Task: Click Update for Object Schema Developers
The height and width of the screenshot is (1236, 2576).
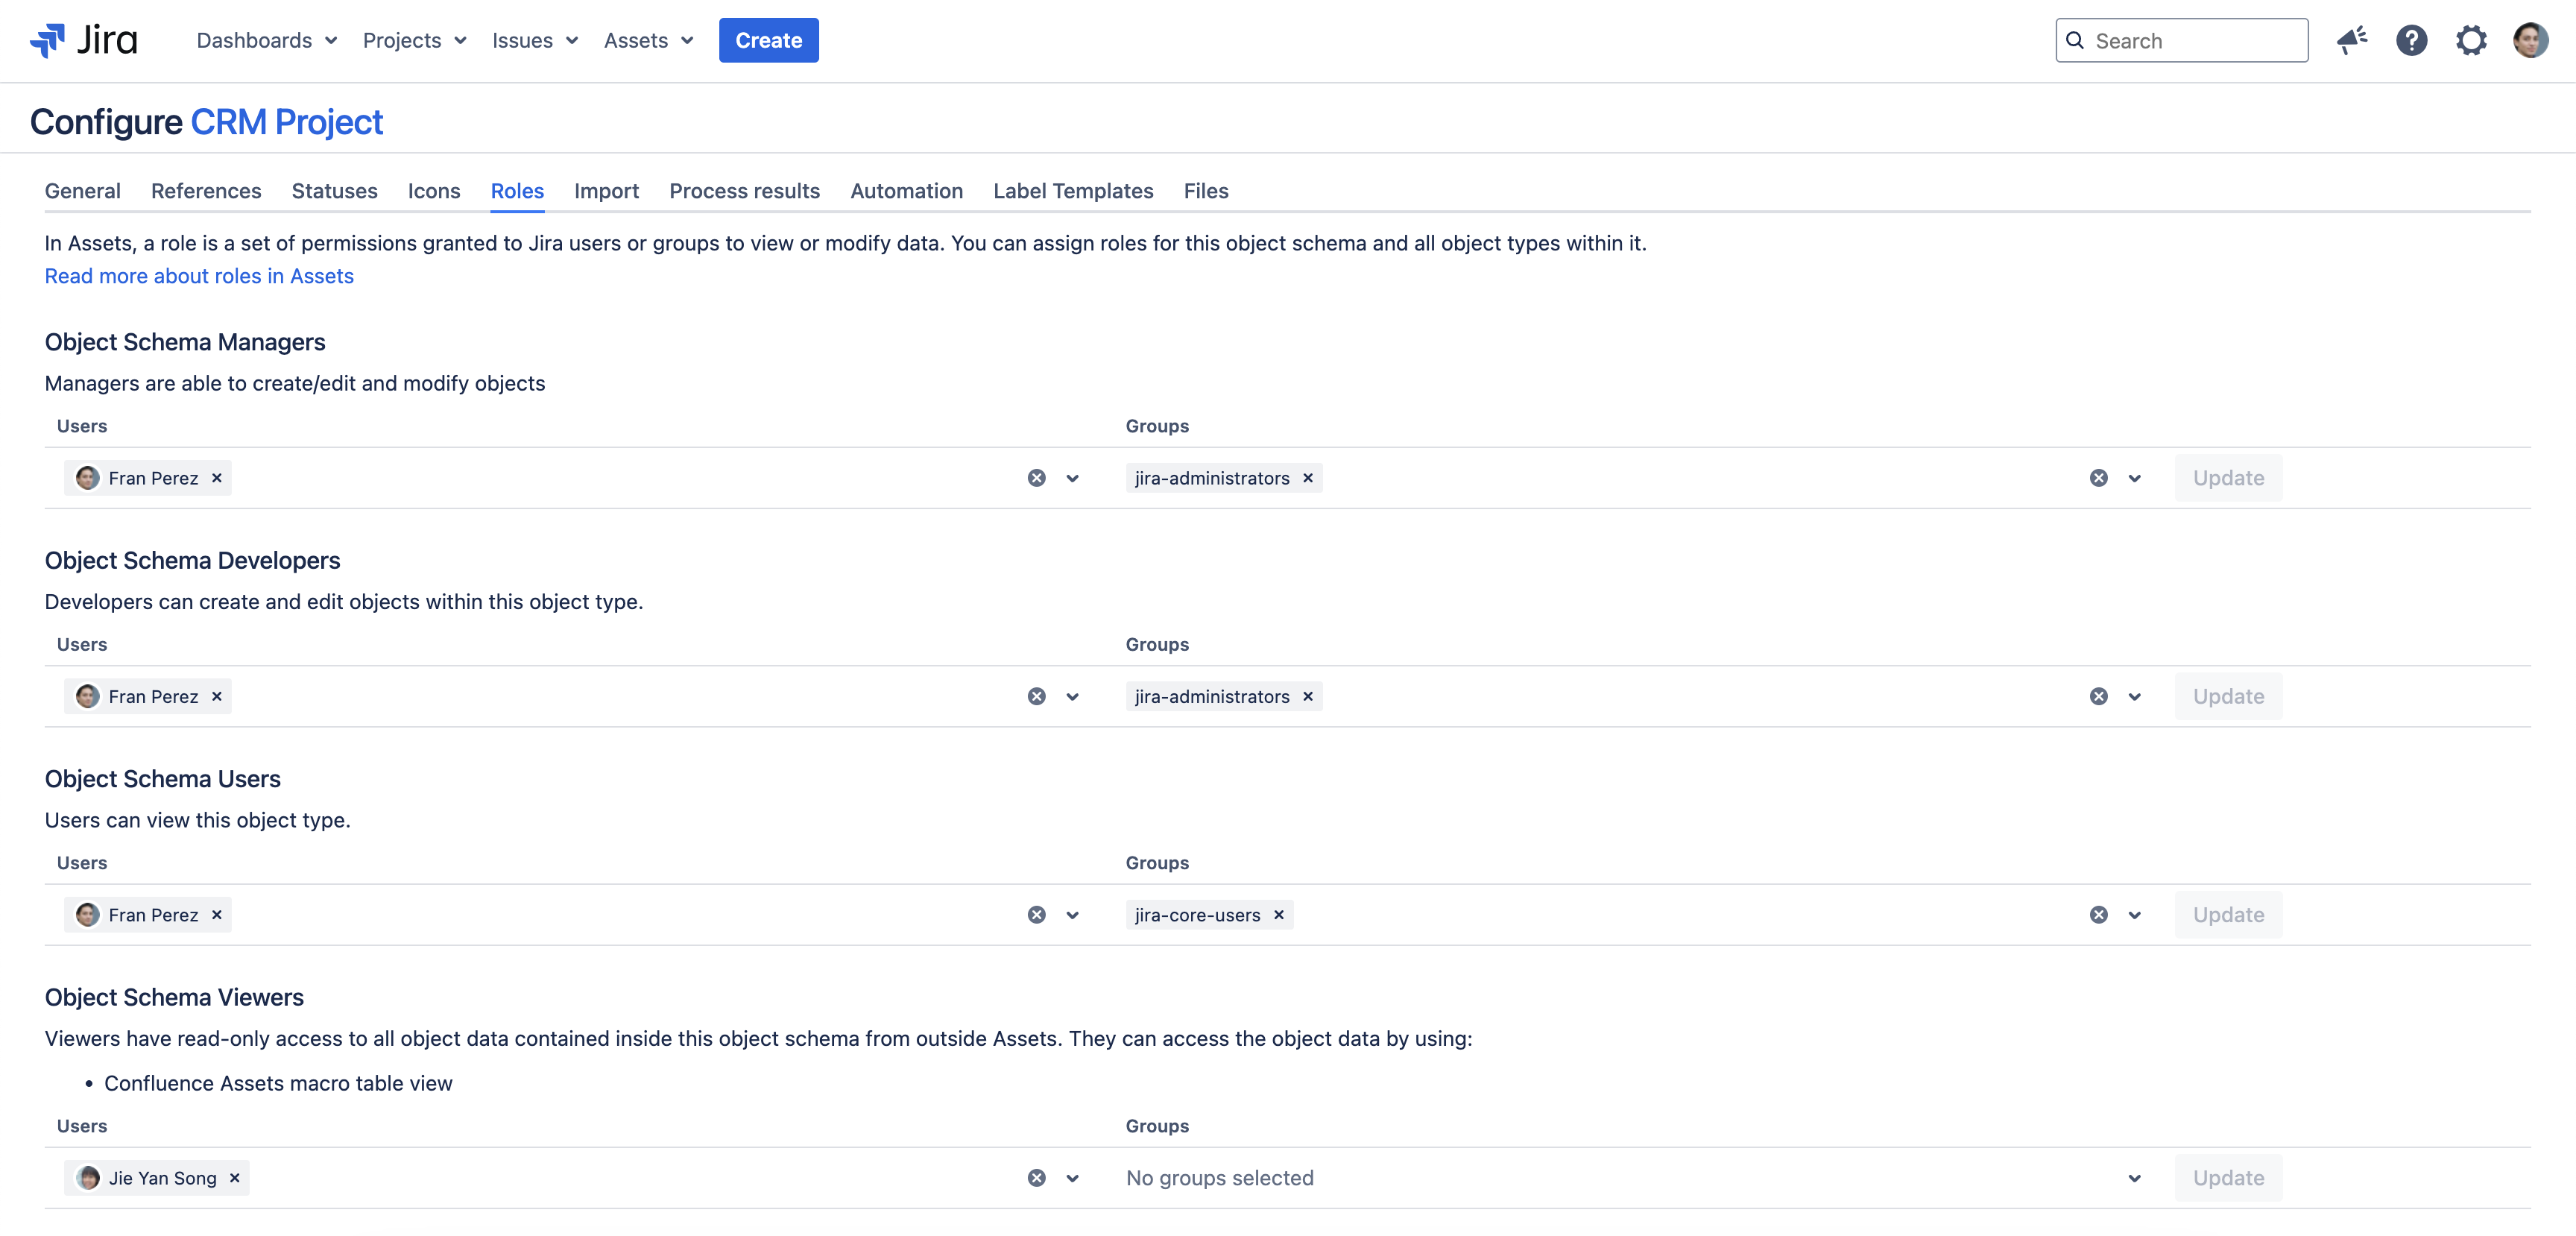Action: [x=2228, y=696]
